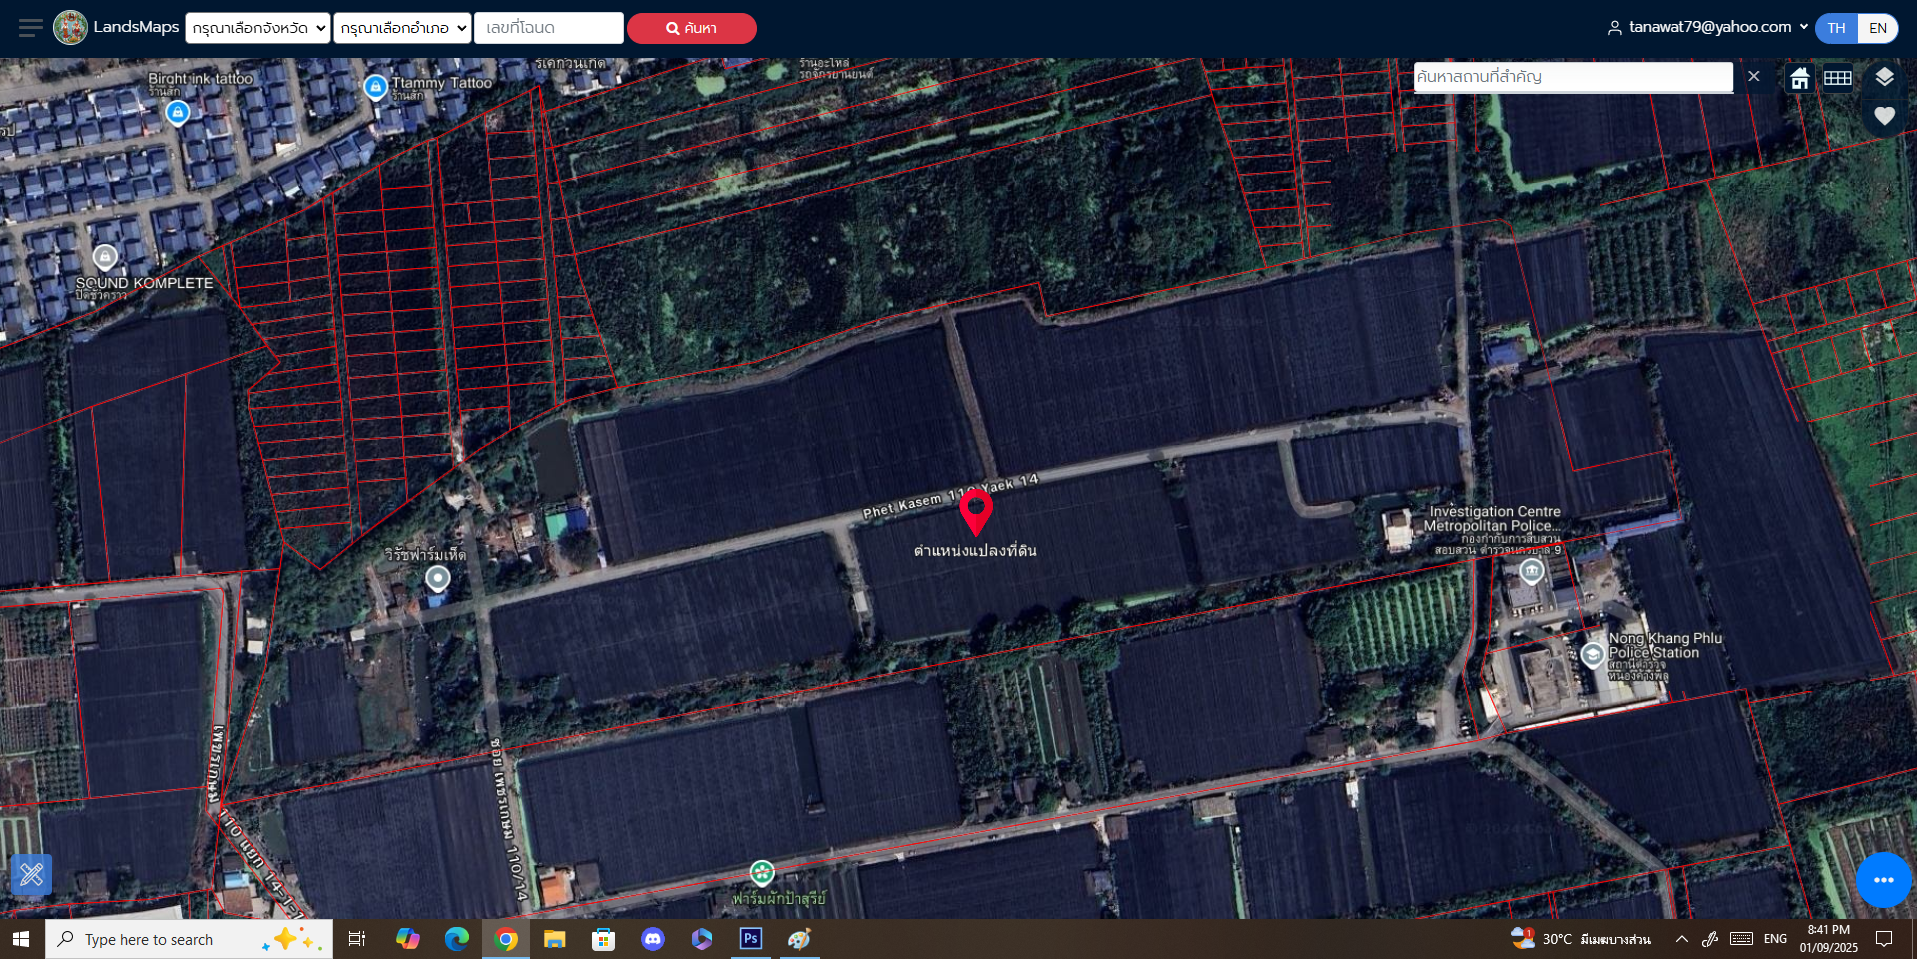The height and width of the screenshot is (959, 1921).
Task: Expand the district selection dropdown
Action: (x=402, y=28)
